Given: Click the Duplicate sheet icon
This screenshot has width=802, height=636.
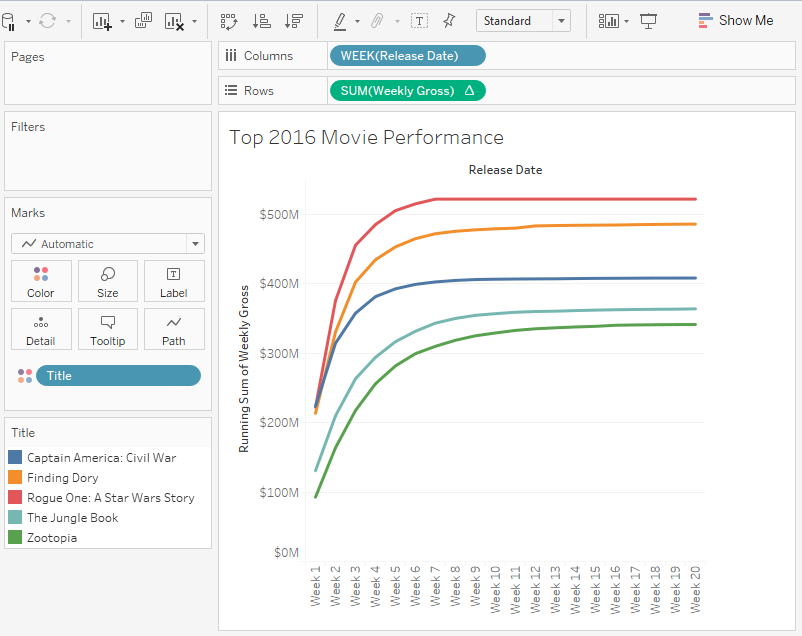Looking at the screenshot, I should 143,21.
